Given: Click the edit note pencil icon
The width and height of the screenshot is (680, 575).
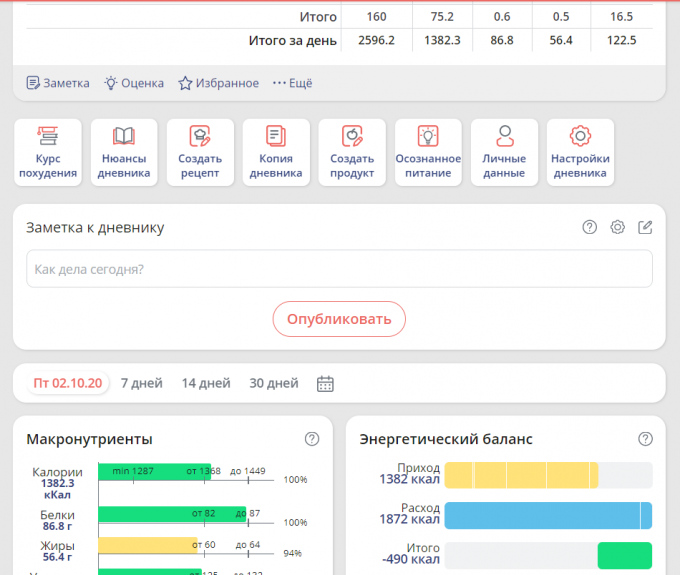Looking at the screenshot, I should (x=646, y=227).
